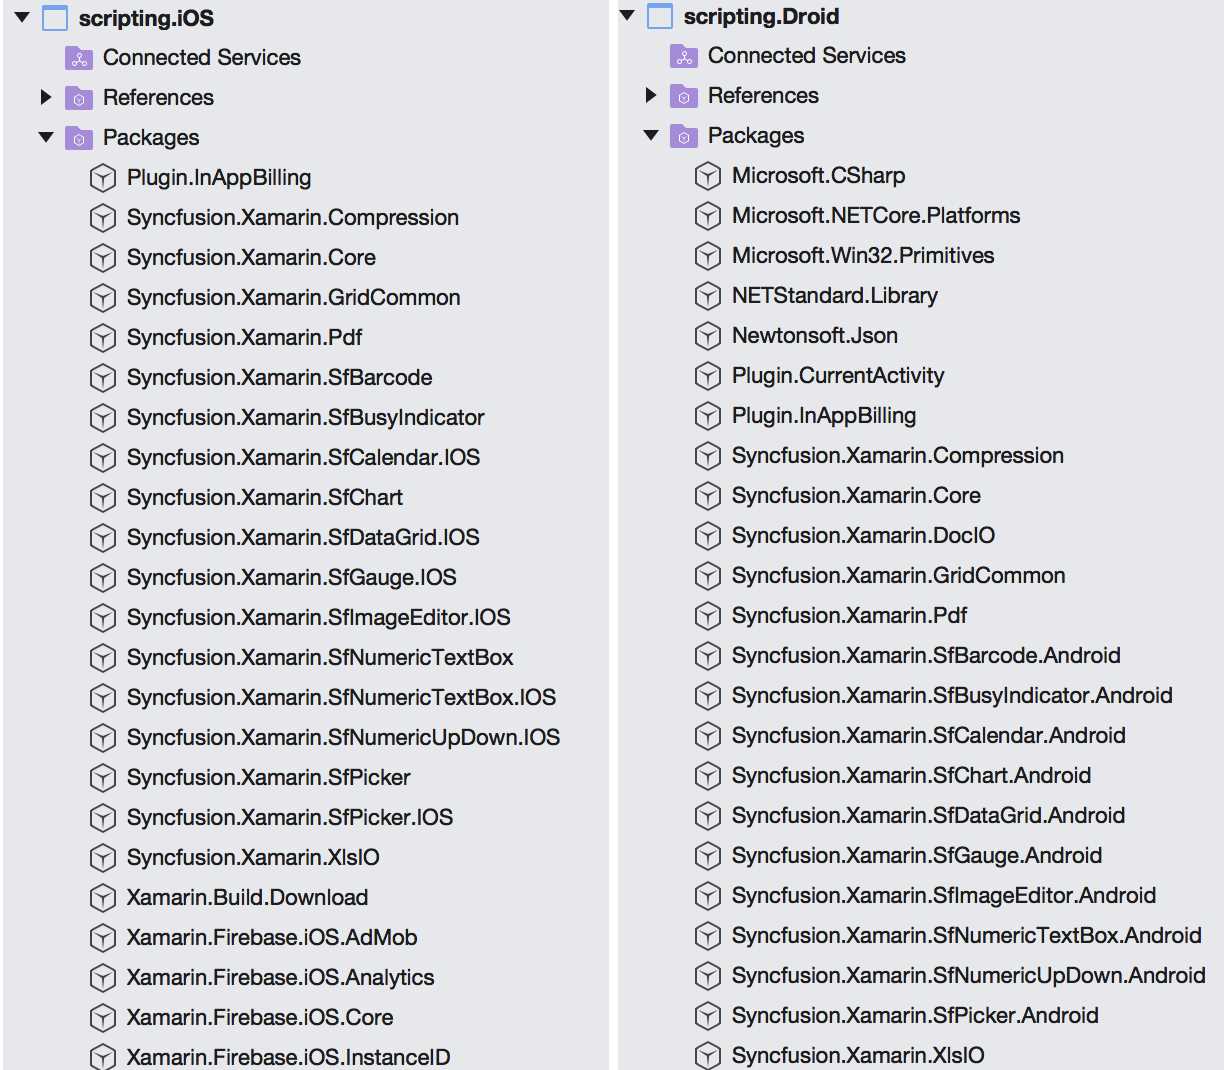The width and height of the screenshot is (1224, 1070).
Task: Select the Syncfusion.Xamarin.Pdf package icon
Action: (x=103, y=337)
